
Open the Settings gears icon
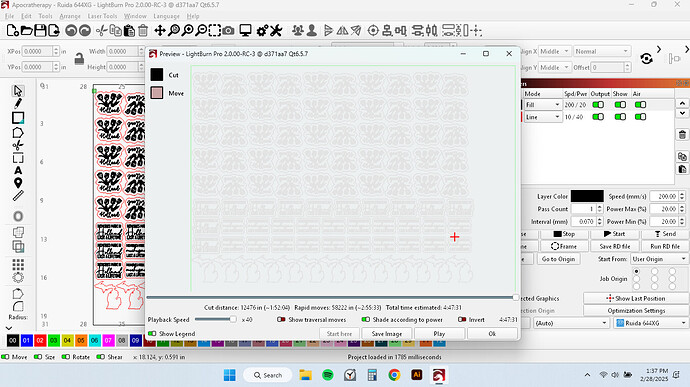[262, 30]
